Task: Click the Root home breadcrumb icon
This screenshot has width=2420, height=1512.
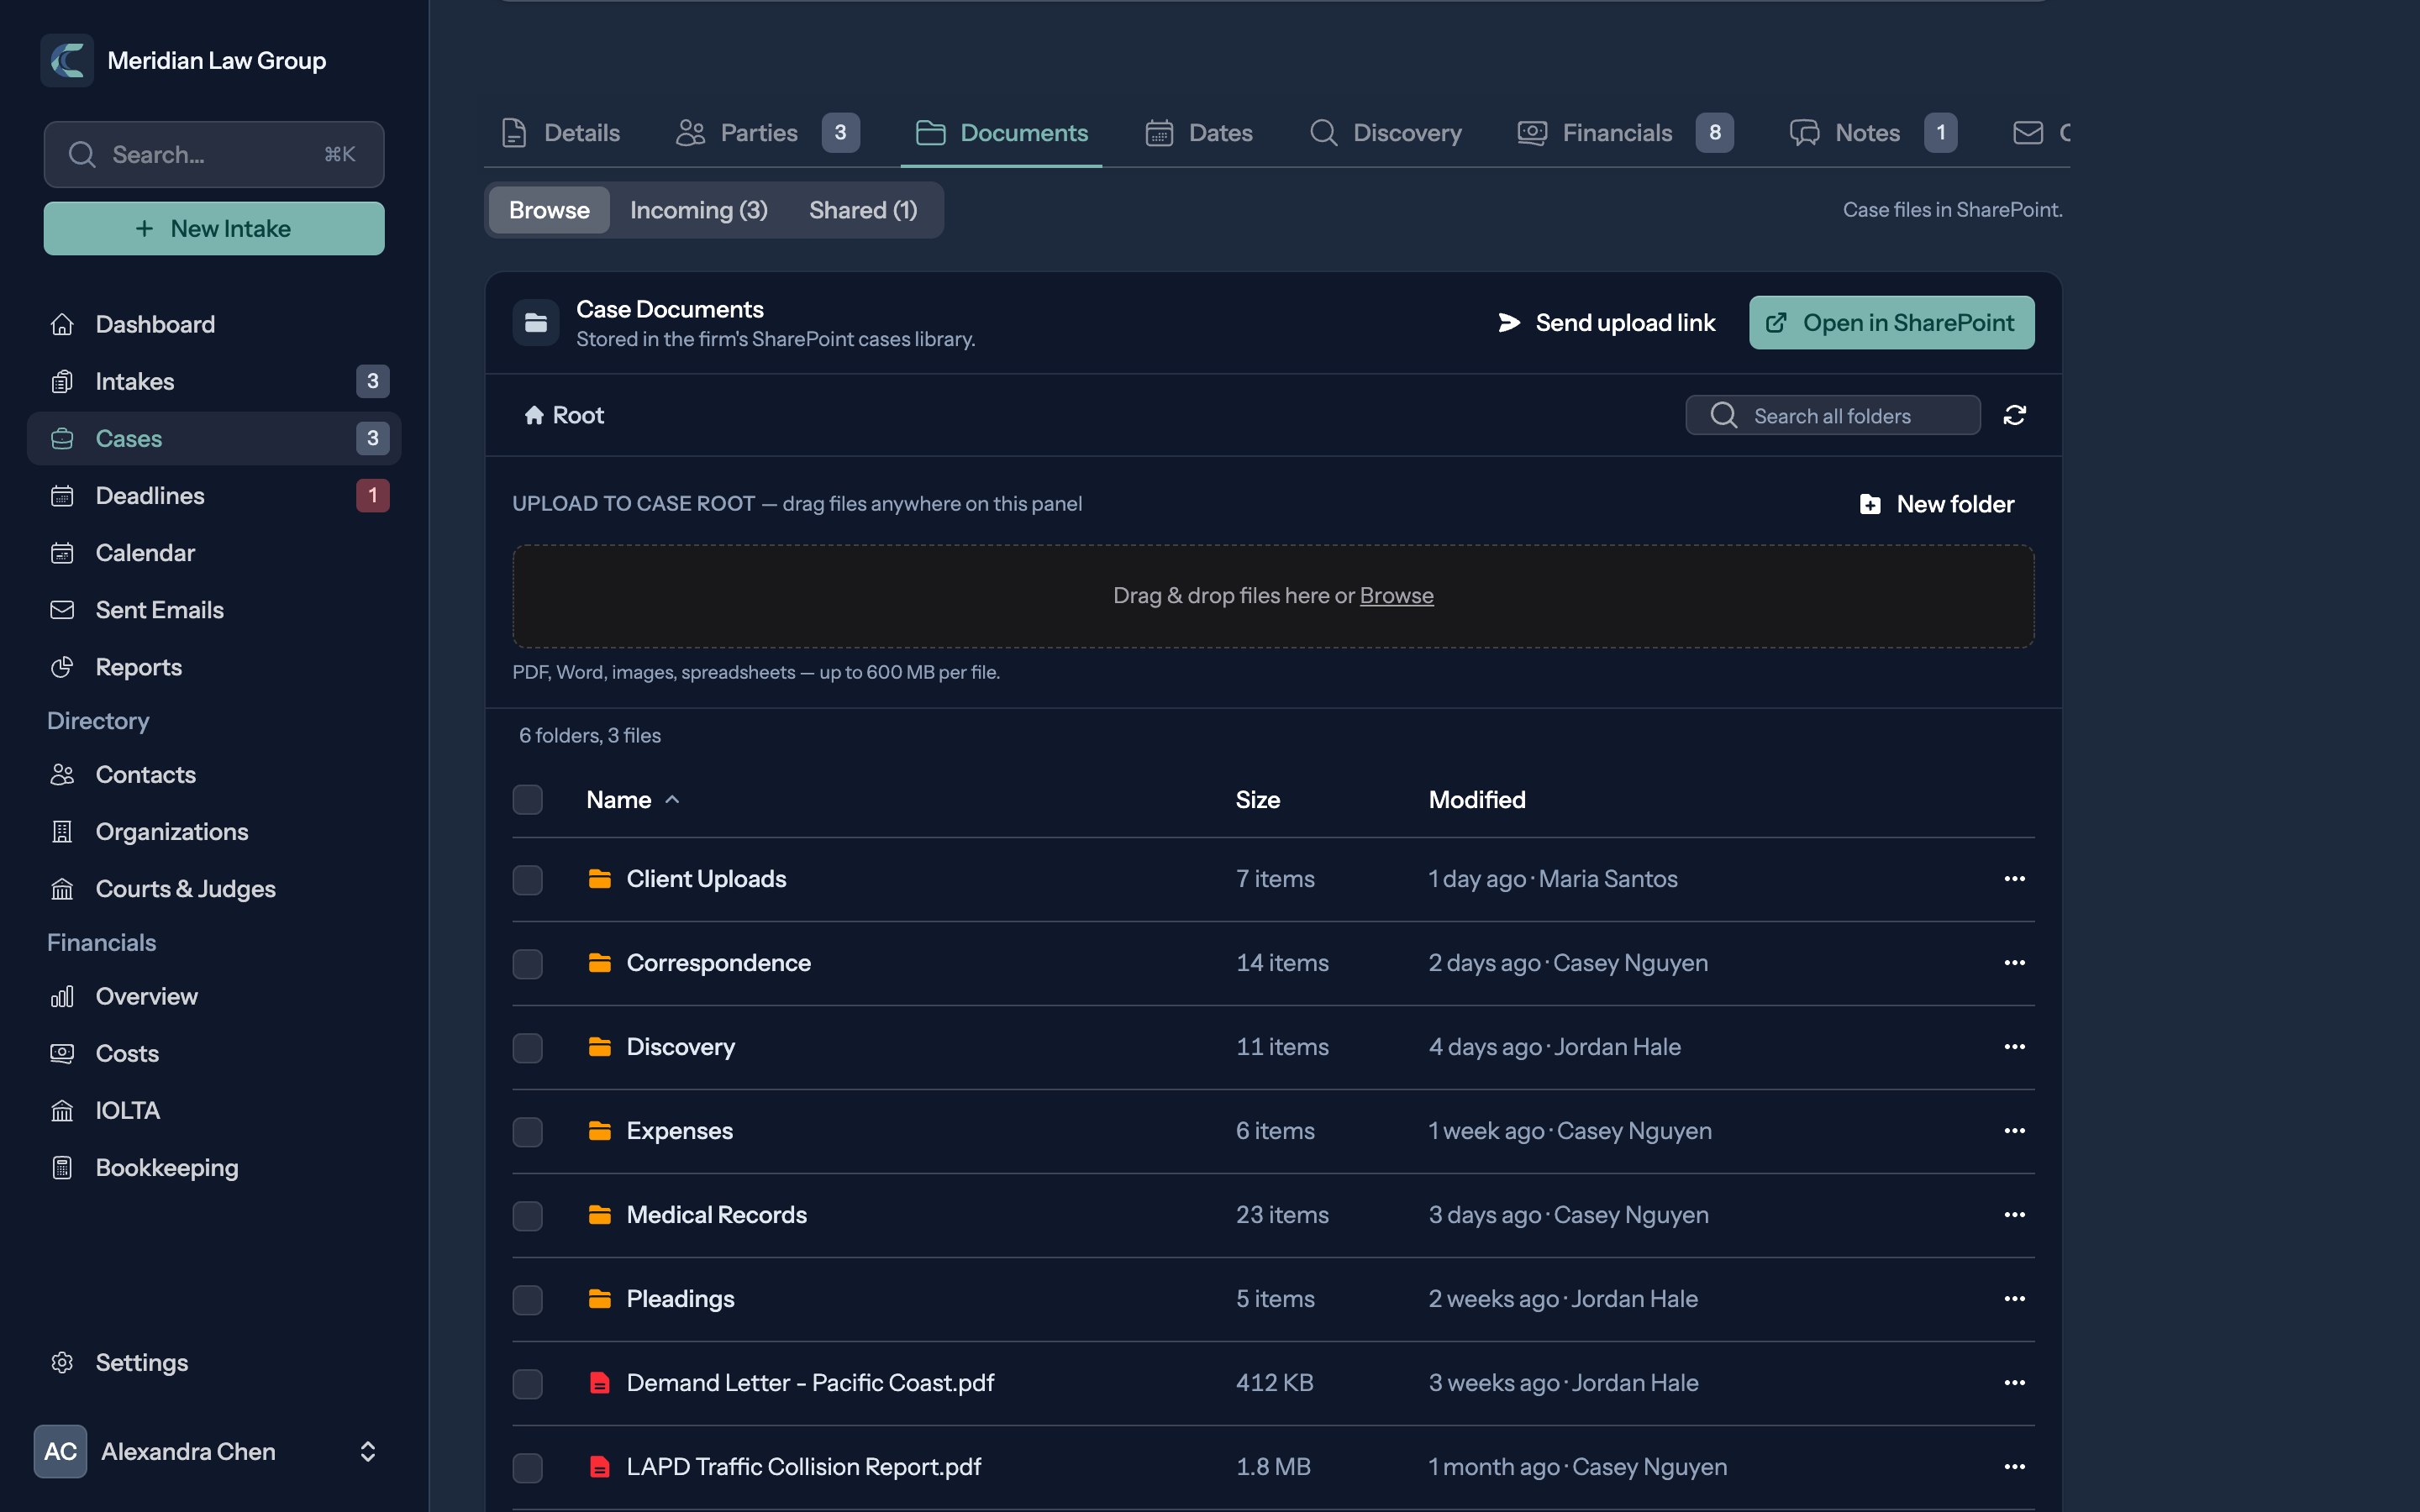Action: point(534,415)
